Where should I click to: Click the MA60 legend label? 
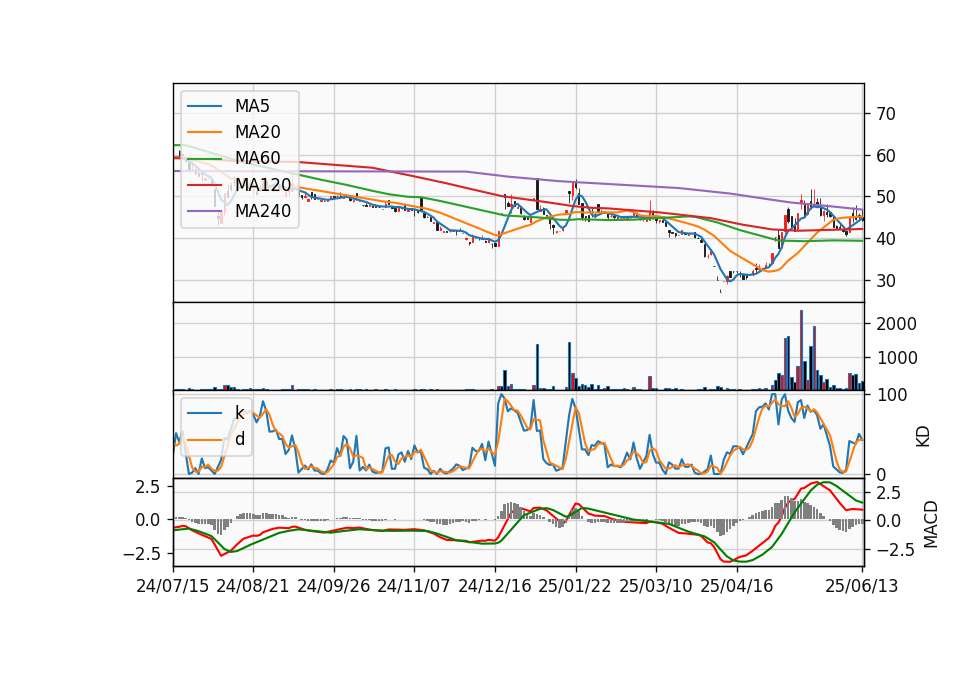[257, 158]
